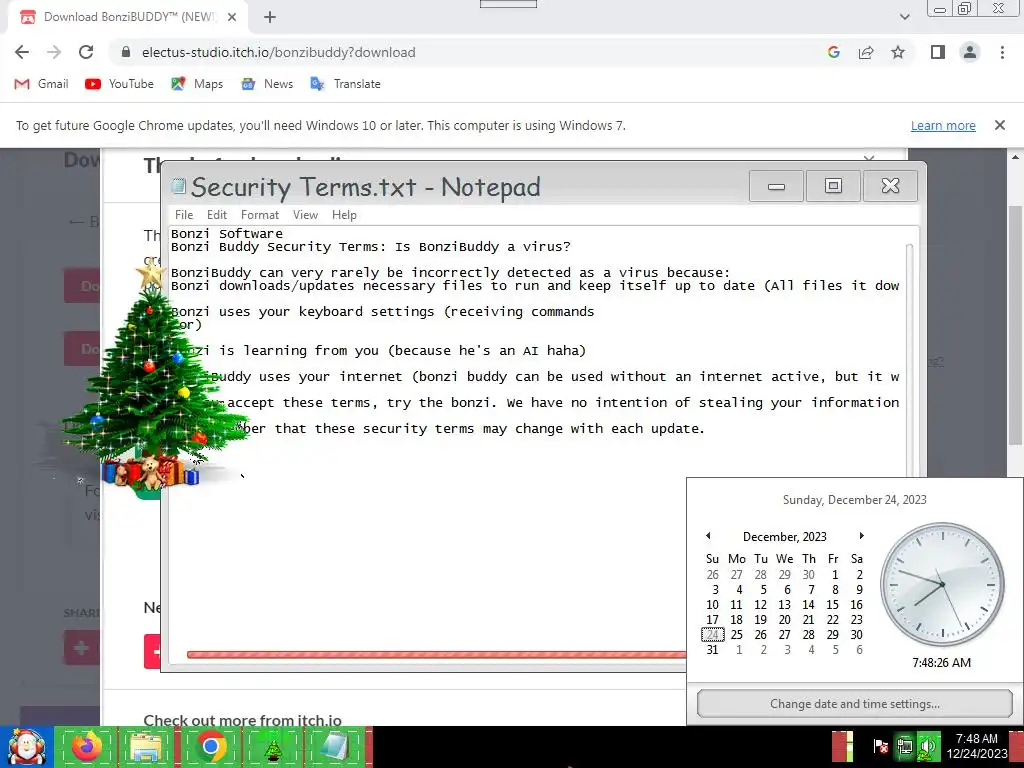Viewport: 1024px width, 768px height.
Task: Reload the BonziBuddy download page
Action: point(86,52)
